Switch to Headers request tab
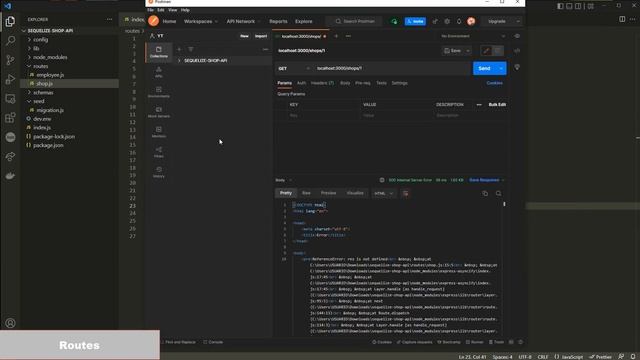This screenshot has height=360, width=640. [322, 83]
